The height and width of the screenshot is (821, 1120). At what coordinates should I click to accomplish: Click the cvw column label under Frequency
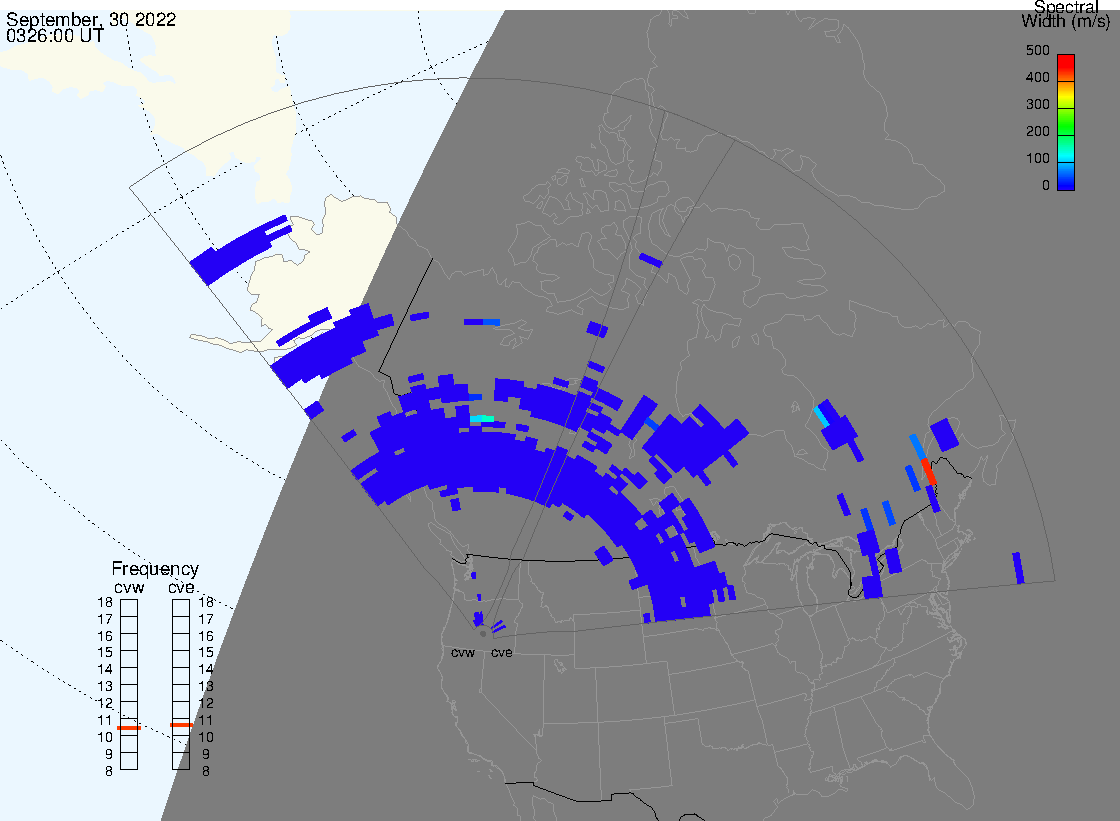click(x=129, y=587)
